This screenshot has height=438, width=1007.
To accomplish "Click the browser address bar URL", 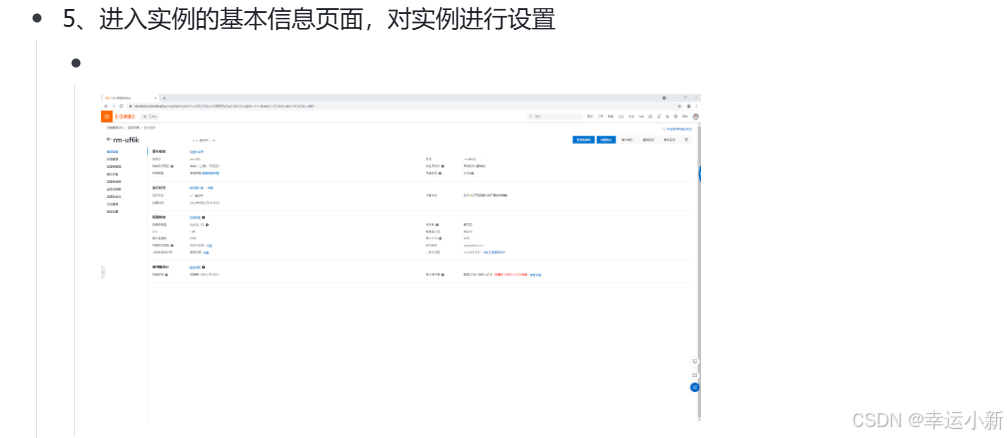I will pyautogui.click(x=225, y=106).
